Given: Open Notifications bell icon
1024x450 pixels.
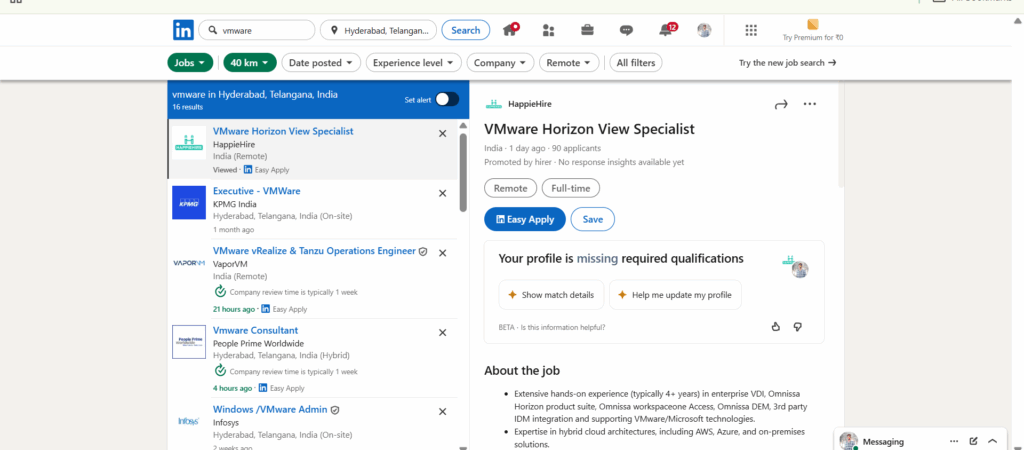Looking at the screenshot, I should pyautogui.click(x=667, y=30).
